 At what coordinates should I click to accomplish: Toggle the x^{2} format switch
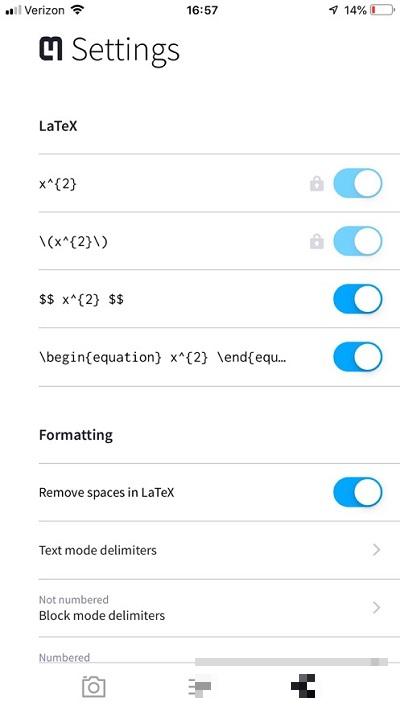[x=357, y=183]
